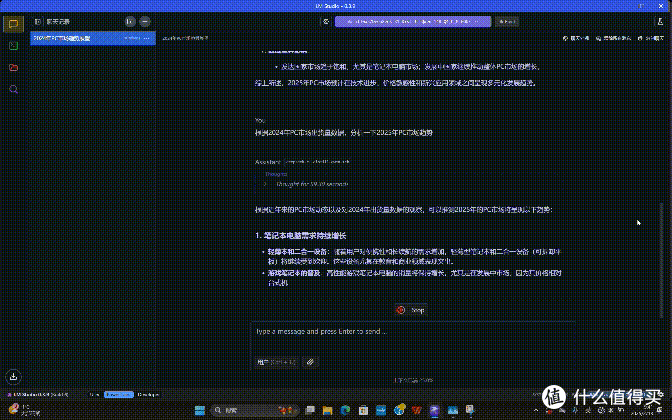
Task: Open the My Models folder in sidebar
Action: tap(13, 67)
